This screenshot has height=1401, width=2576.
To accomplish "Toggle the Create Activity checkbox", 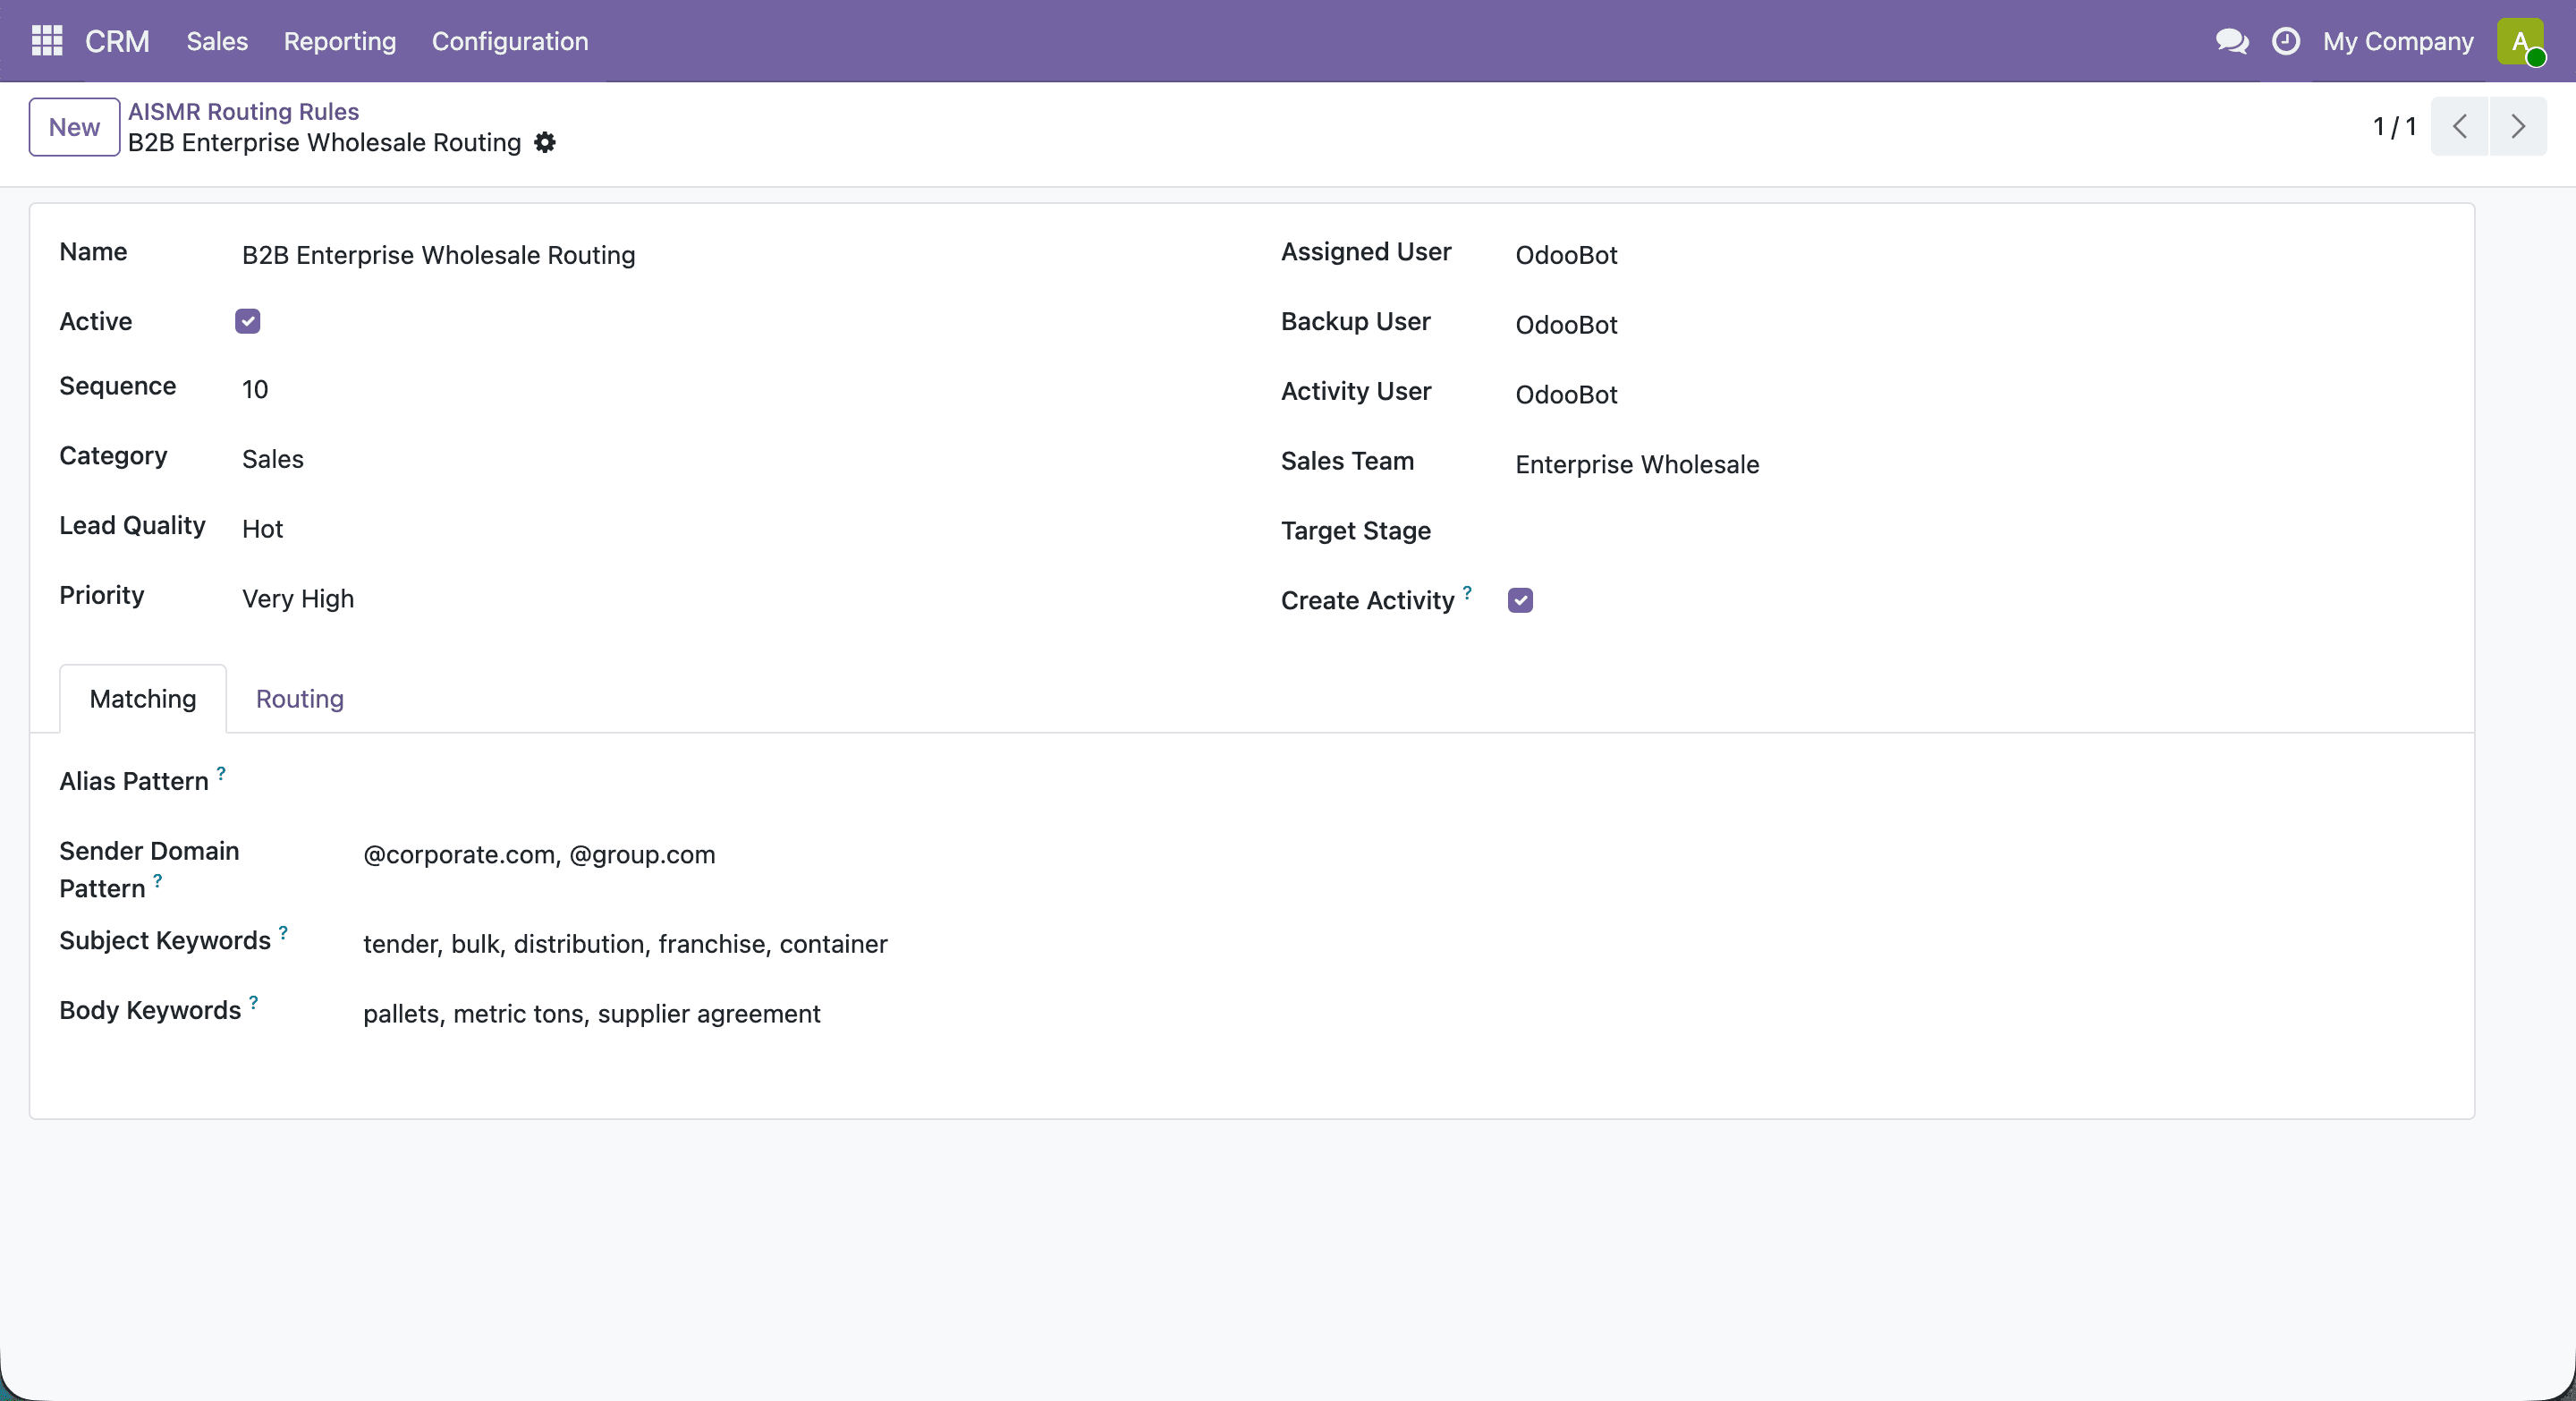I will tap(1520, 600).
